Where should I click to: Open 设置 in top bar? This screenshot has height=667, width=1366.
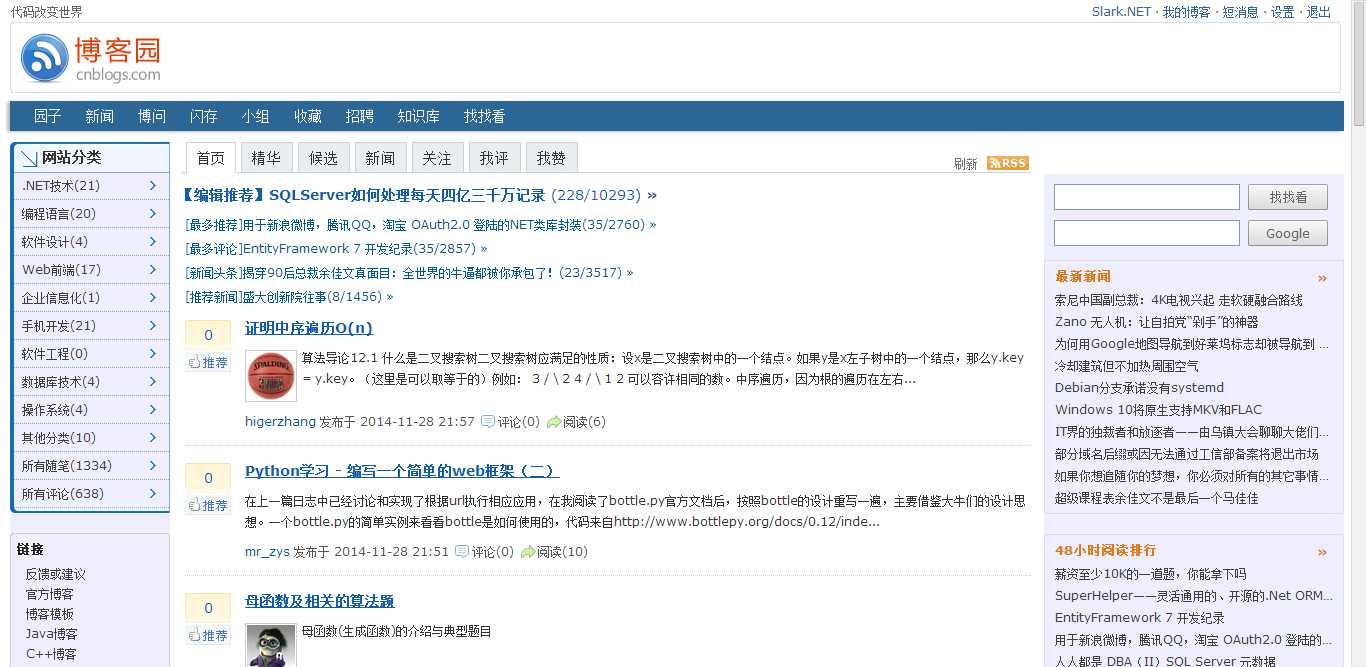(1283, 12)
